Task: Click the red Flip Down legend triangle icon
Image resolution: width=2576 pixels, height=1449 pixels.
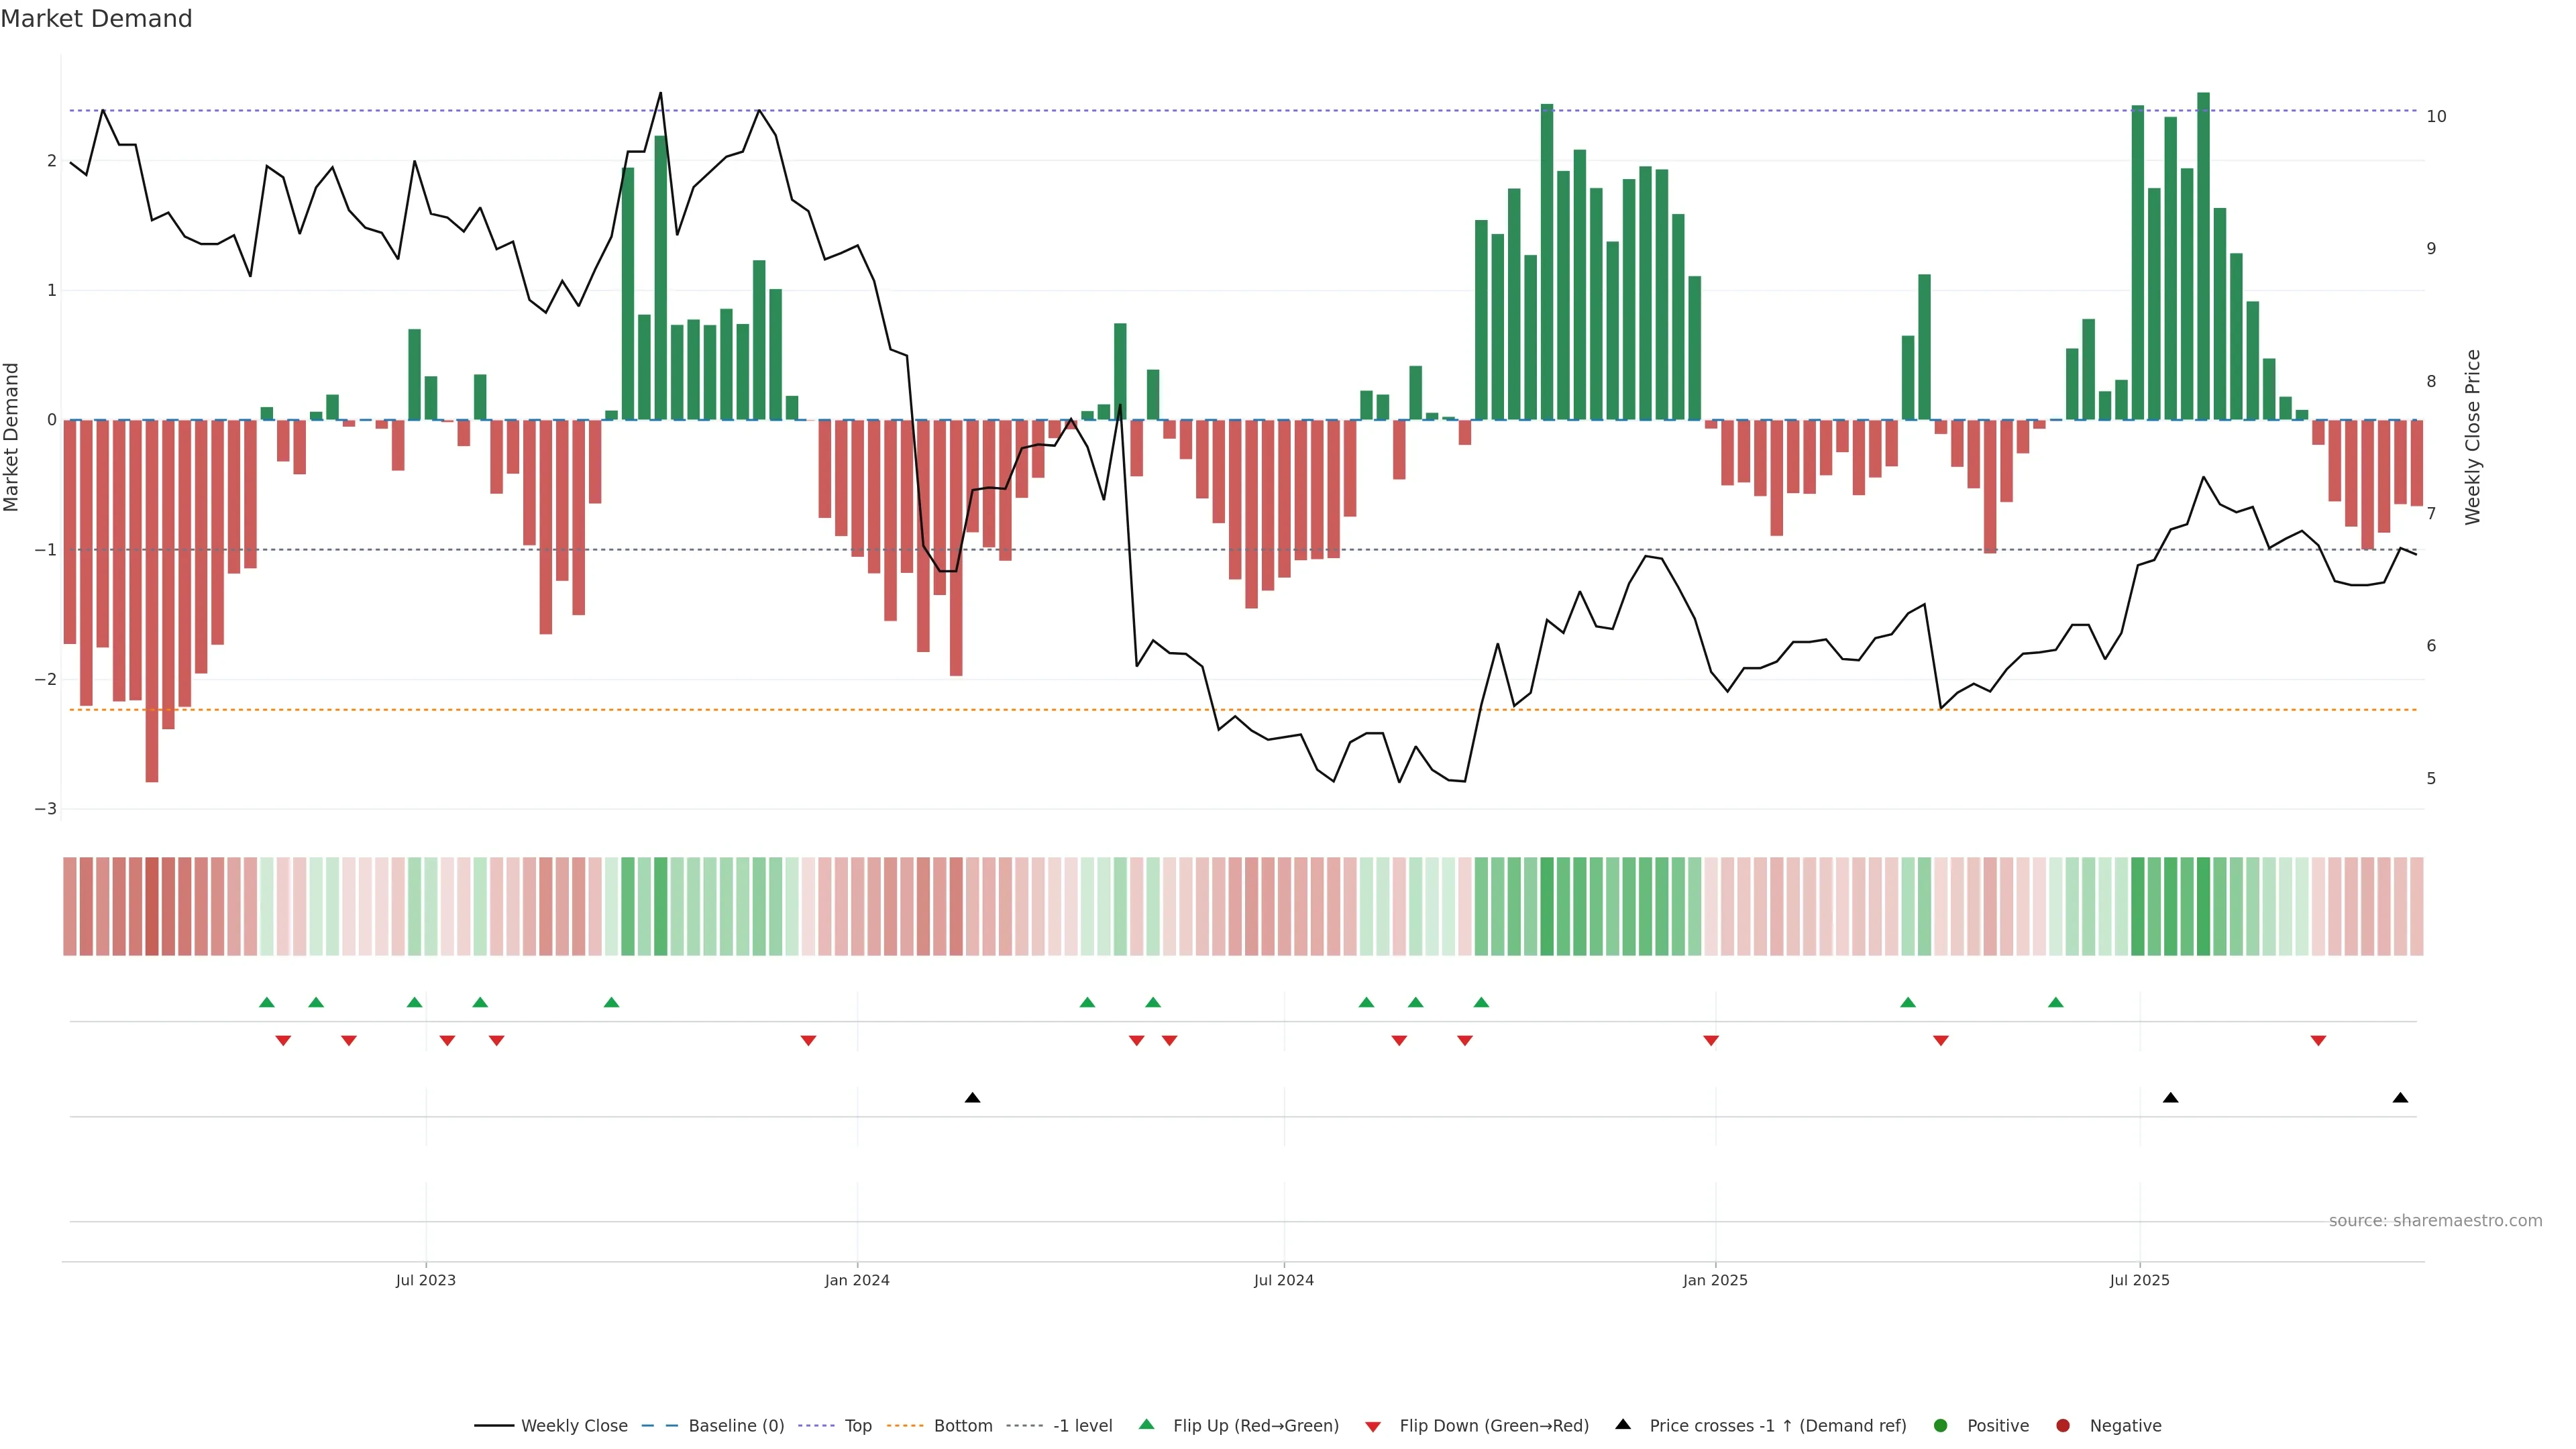Action: 1373,1427
